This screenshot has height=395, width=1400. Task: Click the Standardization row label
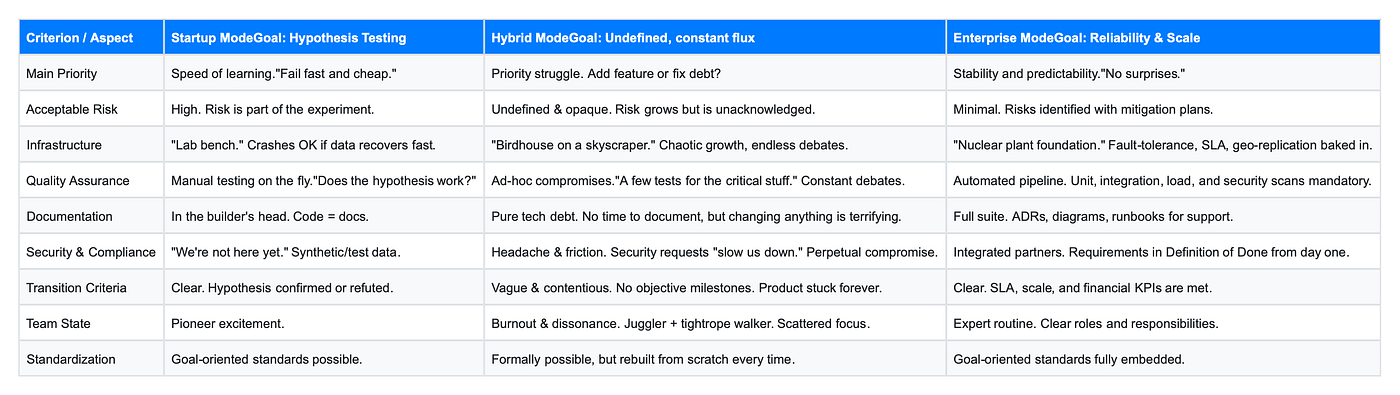pos(91,358)
